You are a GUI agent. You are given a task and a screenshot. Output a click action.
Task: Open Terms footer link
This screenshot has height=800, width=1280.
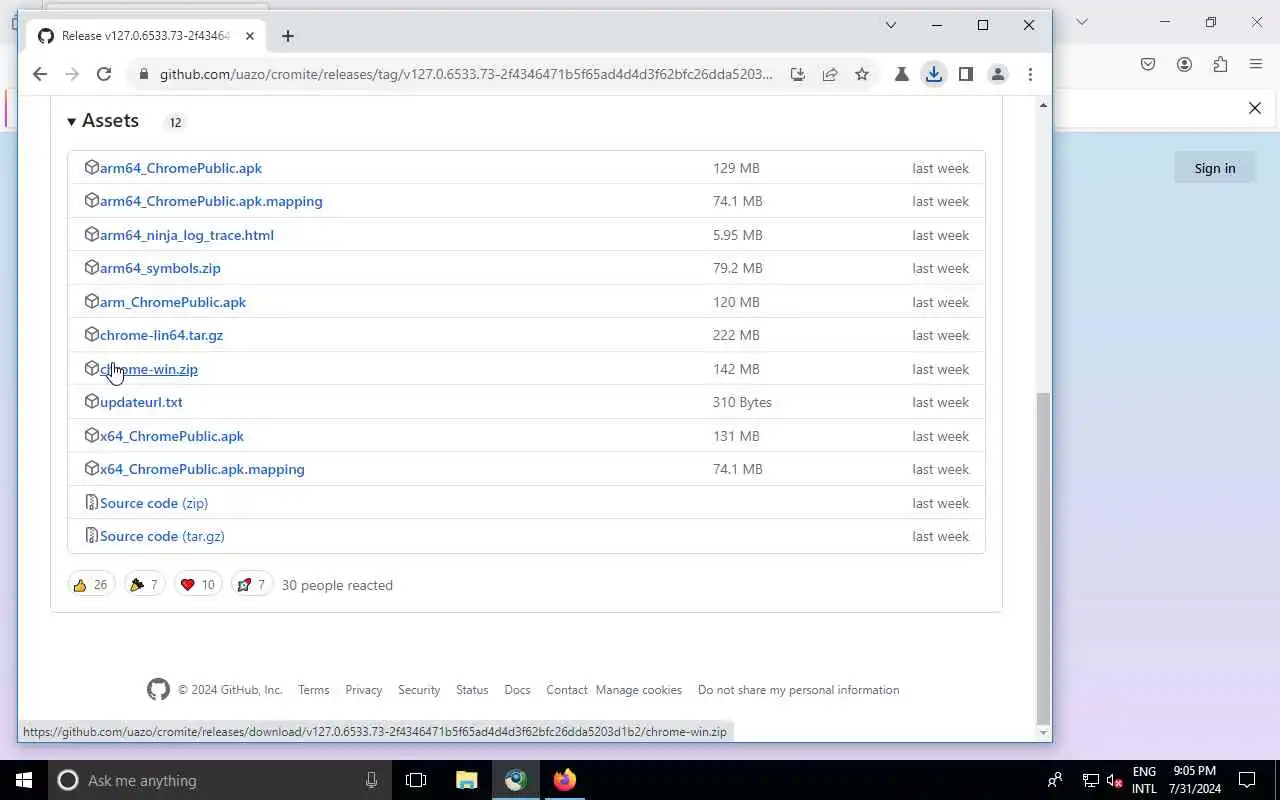click(313, 690)
